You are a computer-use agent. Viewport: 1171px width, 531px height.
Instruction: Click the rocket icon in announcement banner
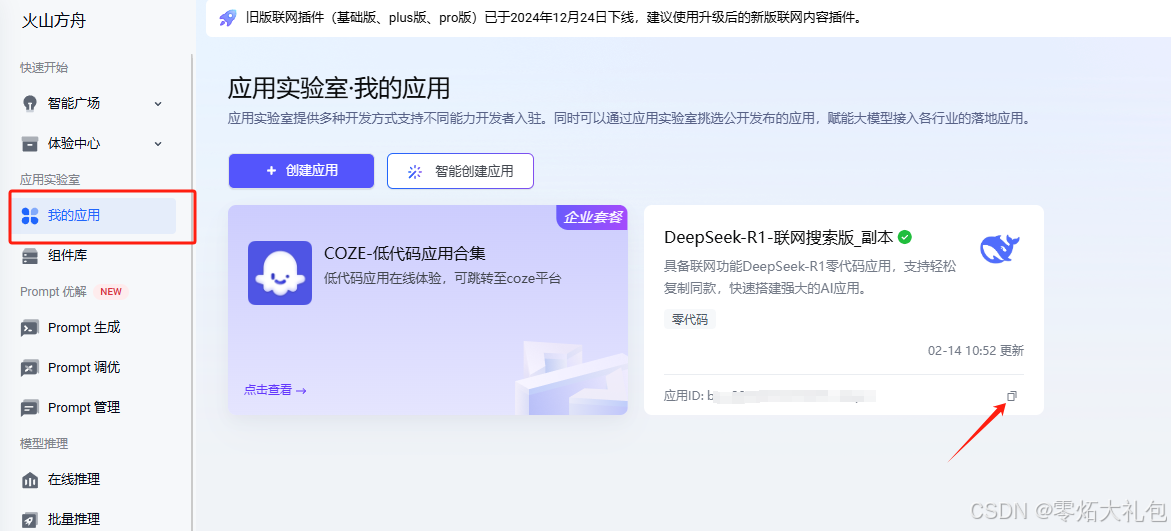[x=228, y=18]
